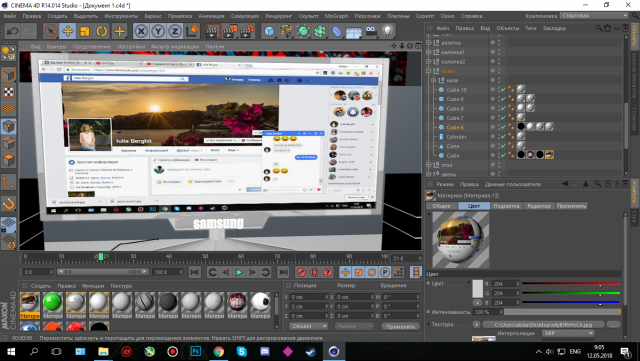Viewport: 640px width, 361px height.
Task: Toggle Z axis lock
Action: (175, 31)
